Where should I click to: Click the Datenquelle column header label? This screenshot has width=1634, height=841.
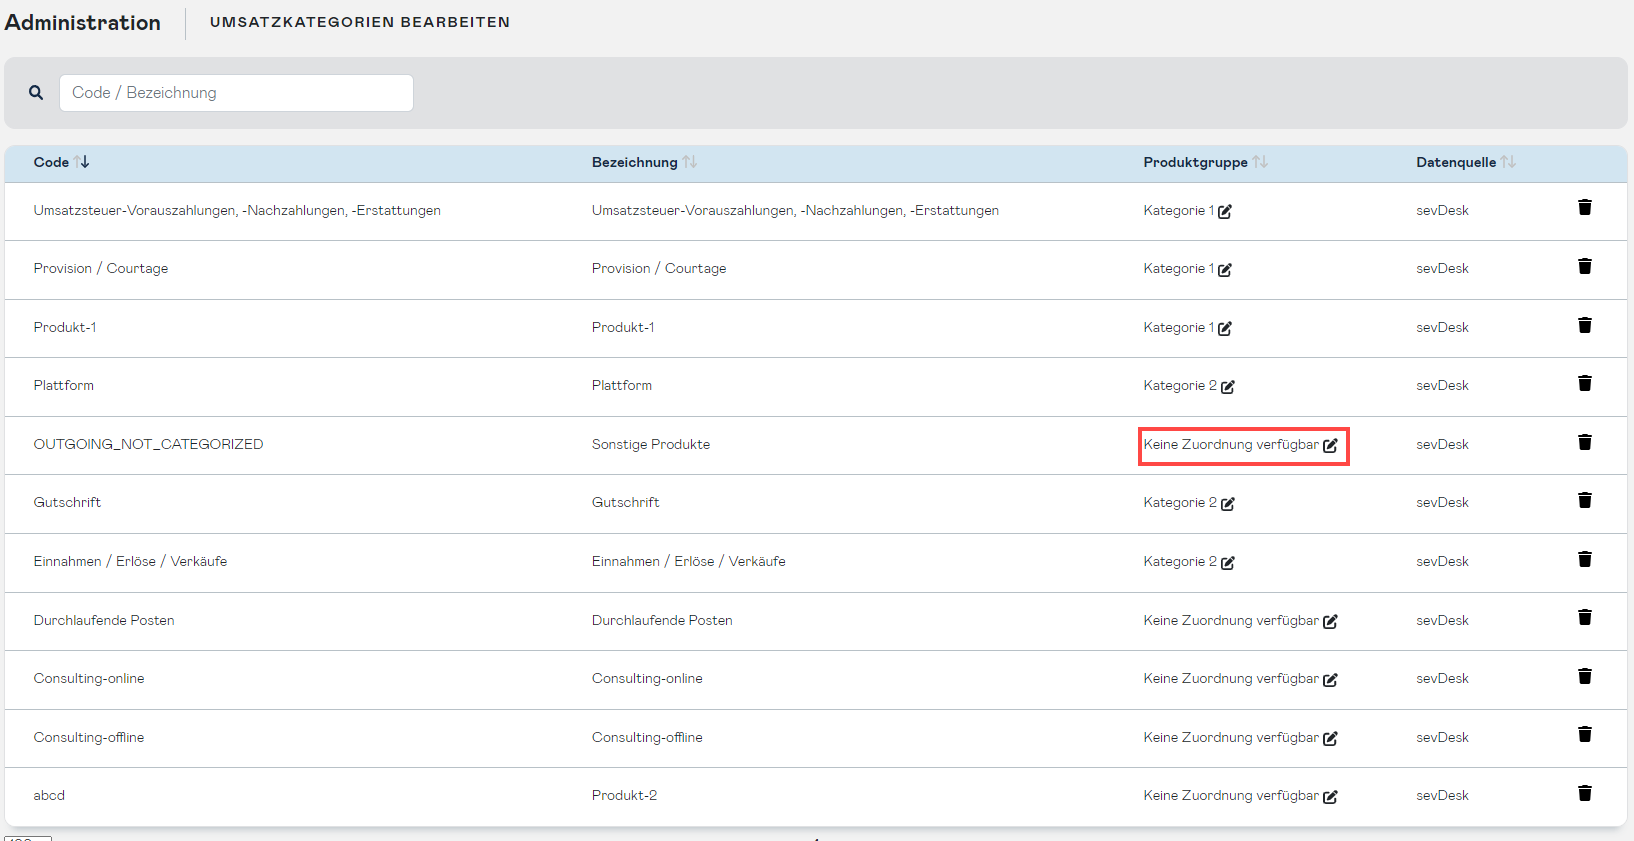coord(1456,162)
